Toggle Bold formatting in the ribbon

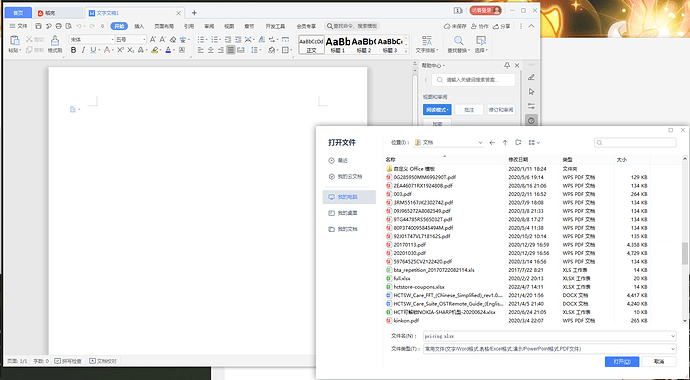[x=73, y=50]
